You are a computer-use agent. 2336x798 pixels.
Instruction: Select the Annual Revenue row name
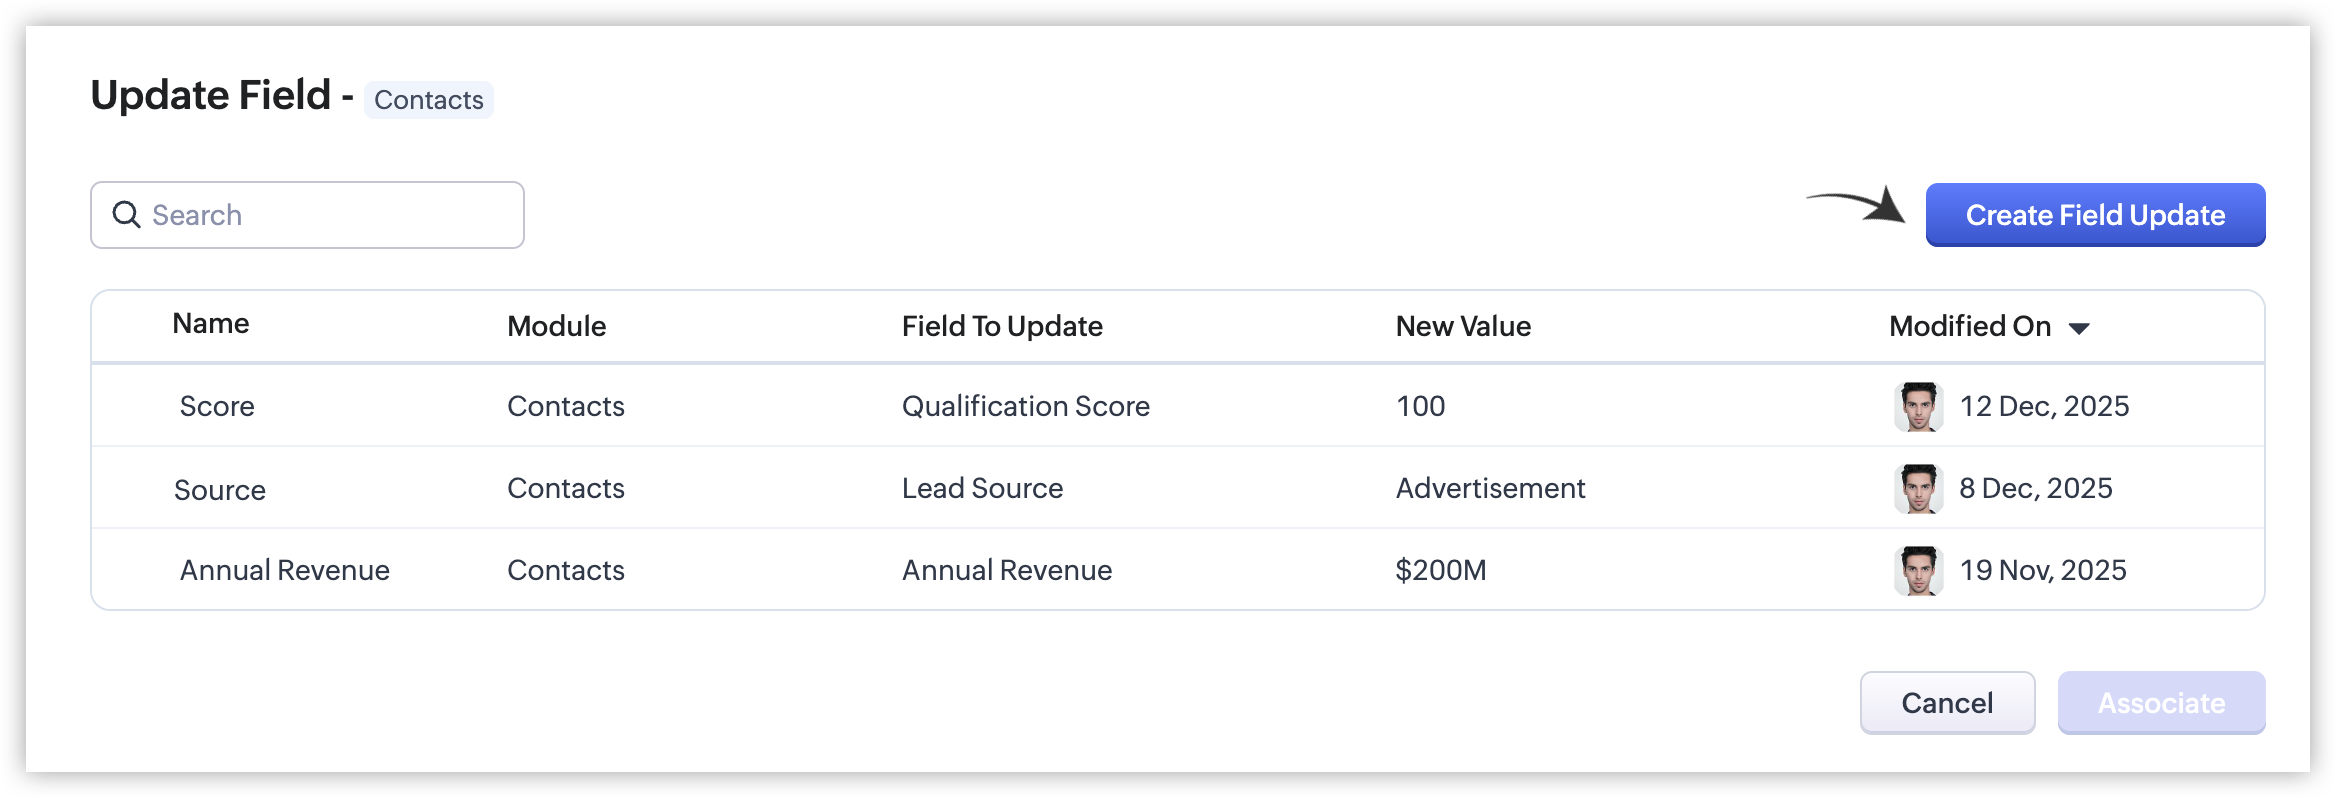pos(285,570)
